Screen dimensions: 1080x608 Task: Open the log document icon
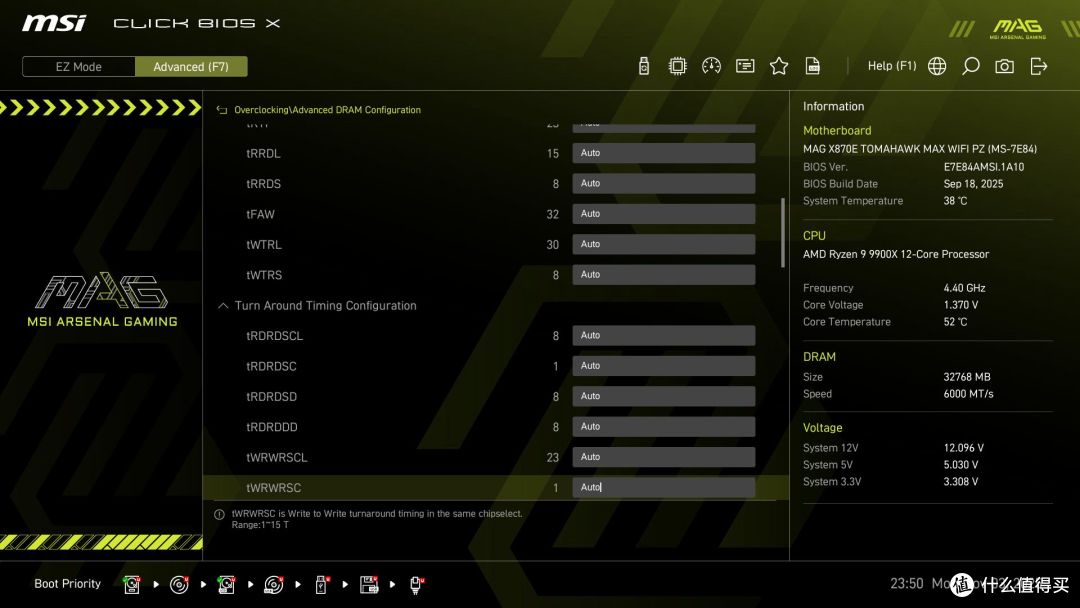(813, 66)
